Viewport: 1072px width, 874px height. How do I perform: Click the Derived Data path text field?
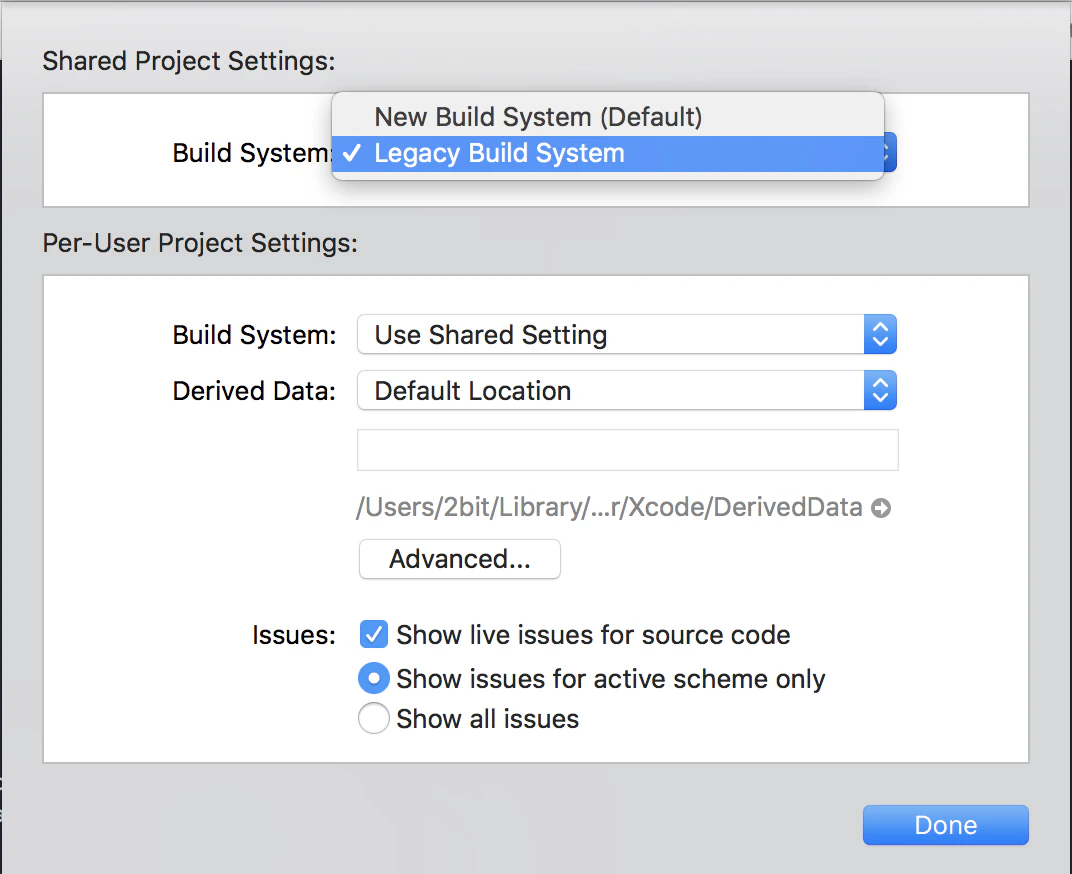pos(628,450)
